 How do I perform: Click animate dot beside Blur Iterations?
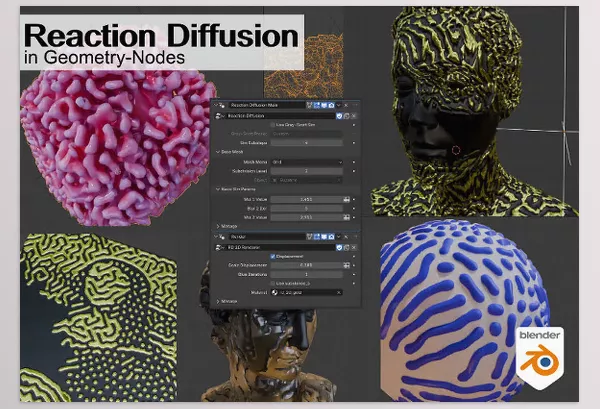354,274
